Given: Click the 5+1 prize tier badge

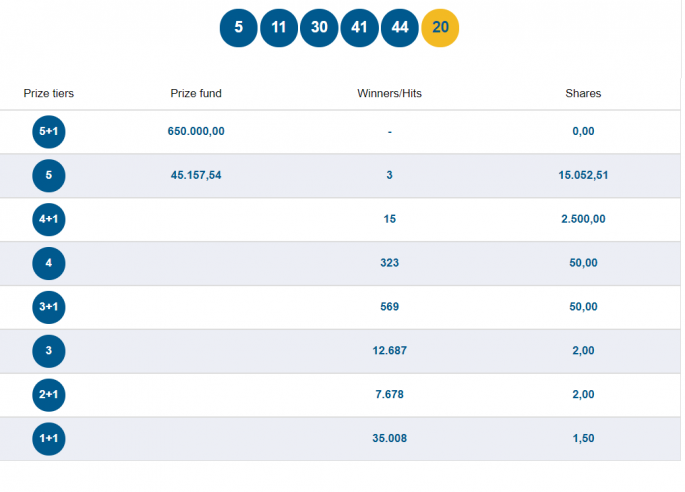Looking at the screenshot, I should pos(49,132).
